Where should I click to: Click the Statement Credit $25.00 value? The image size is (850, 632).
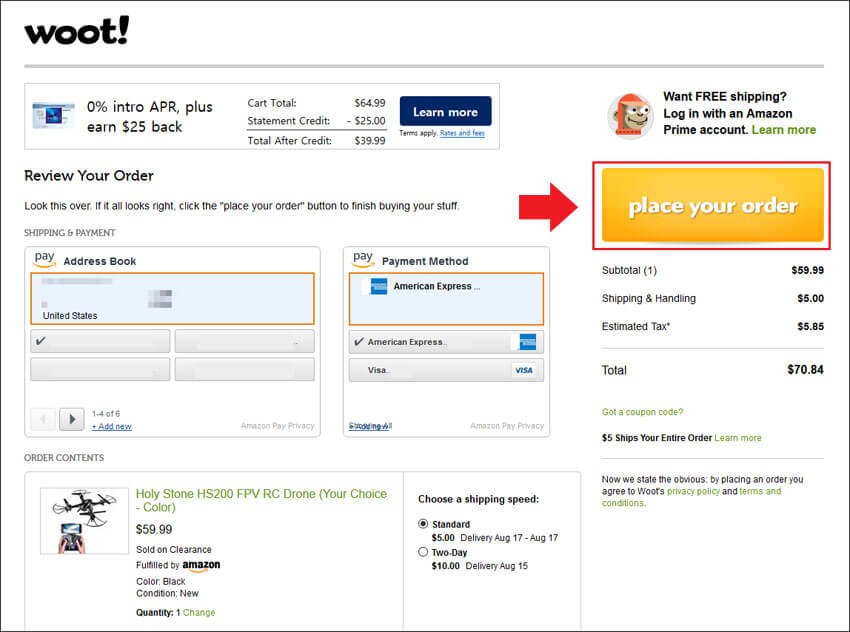tap(366, 121)
